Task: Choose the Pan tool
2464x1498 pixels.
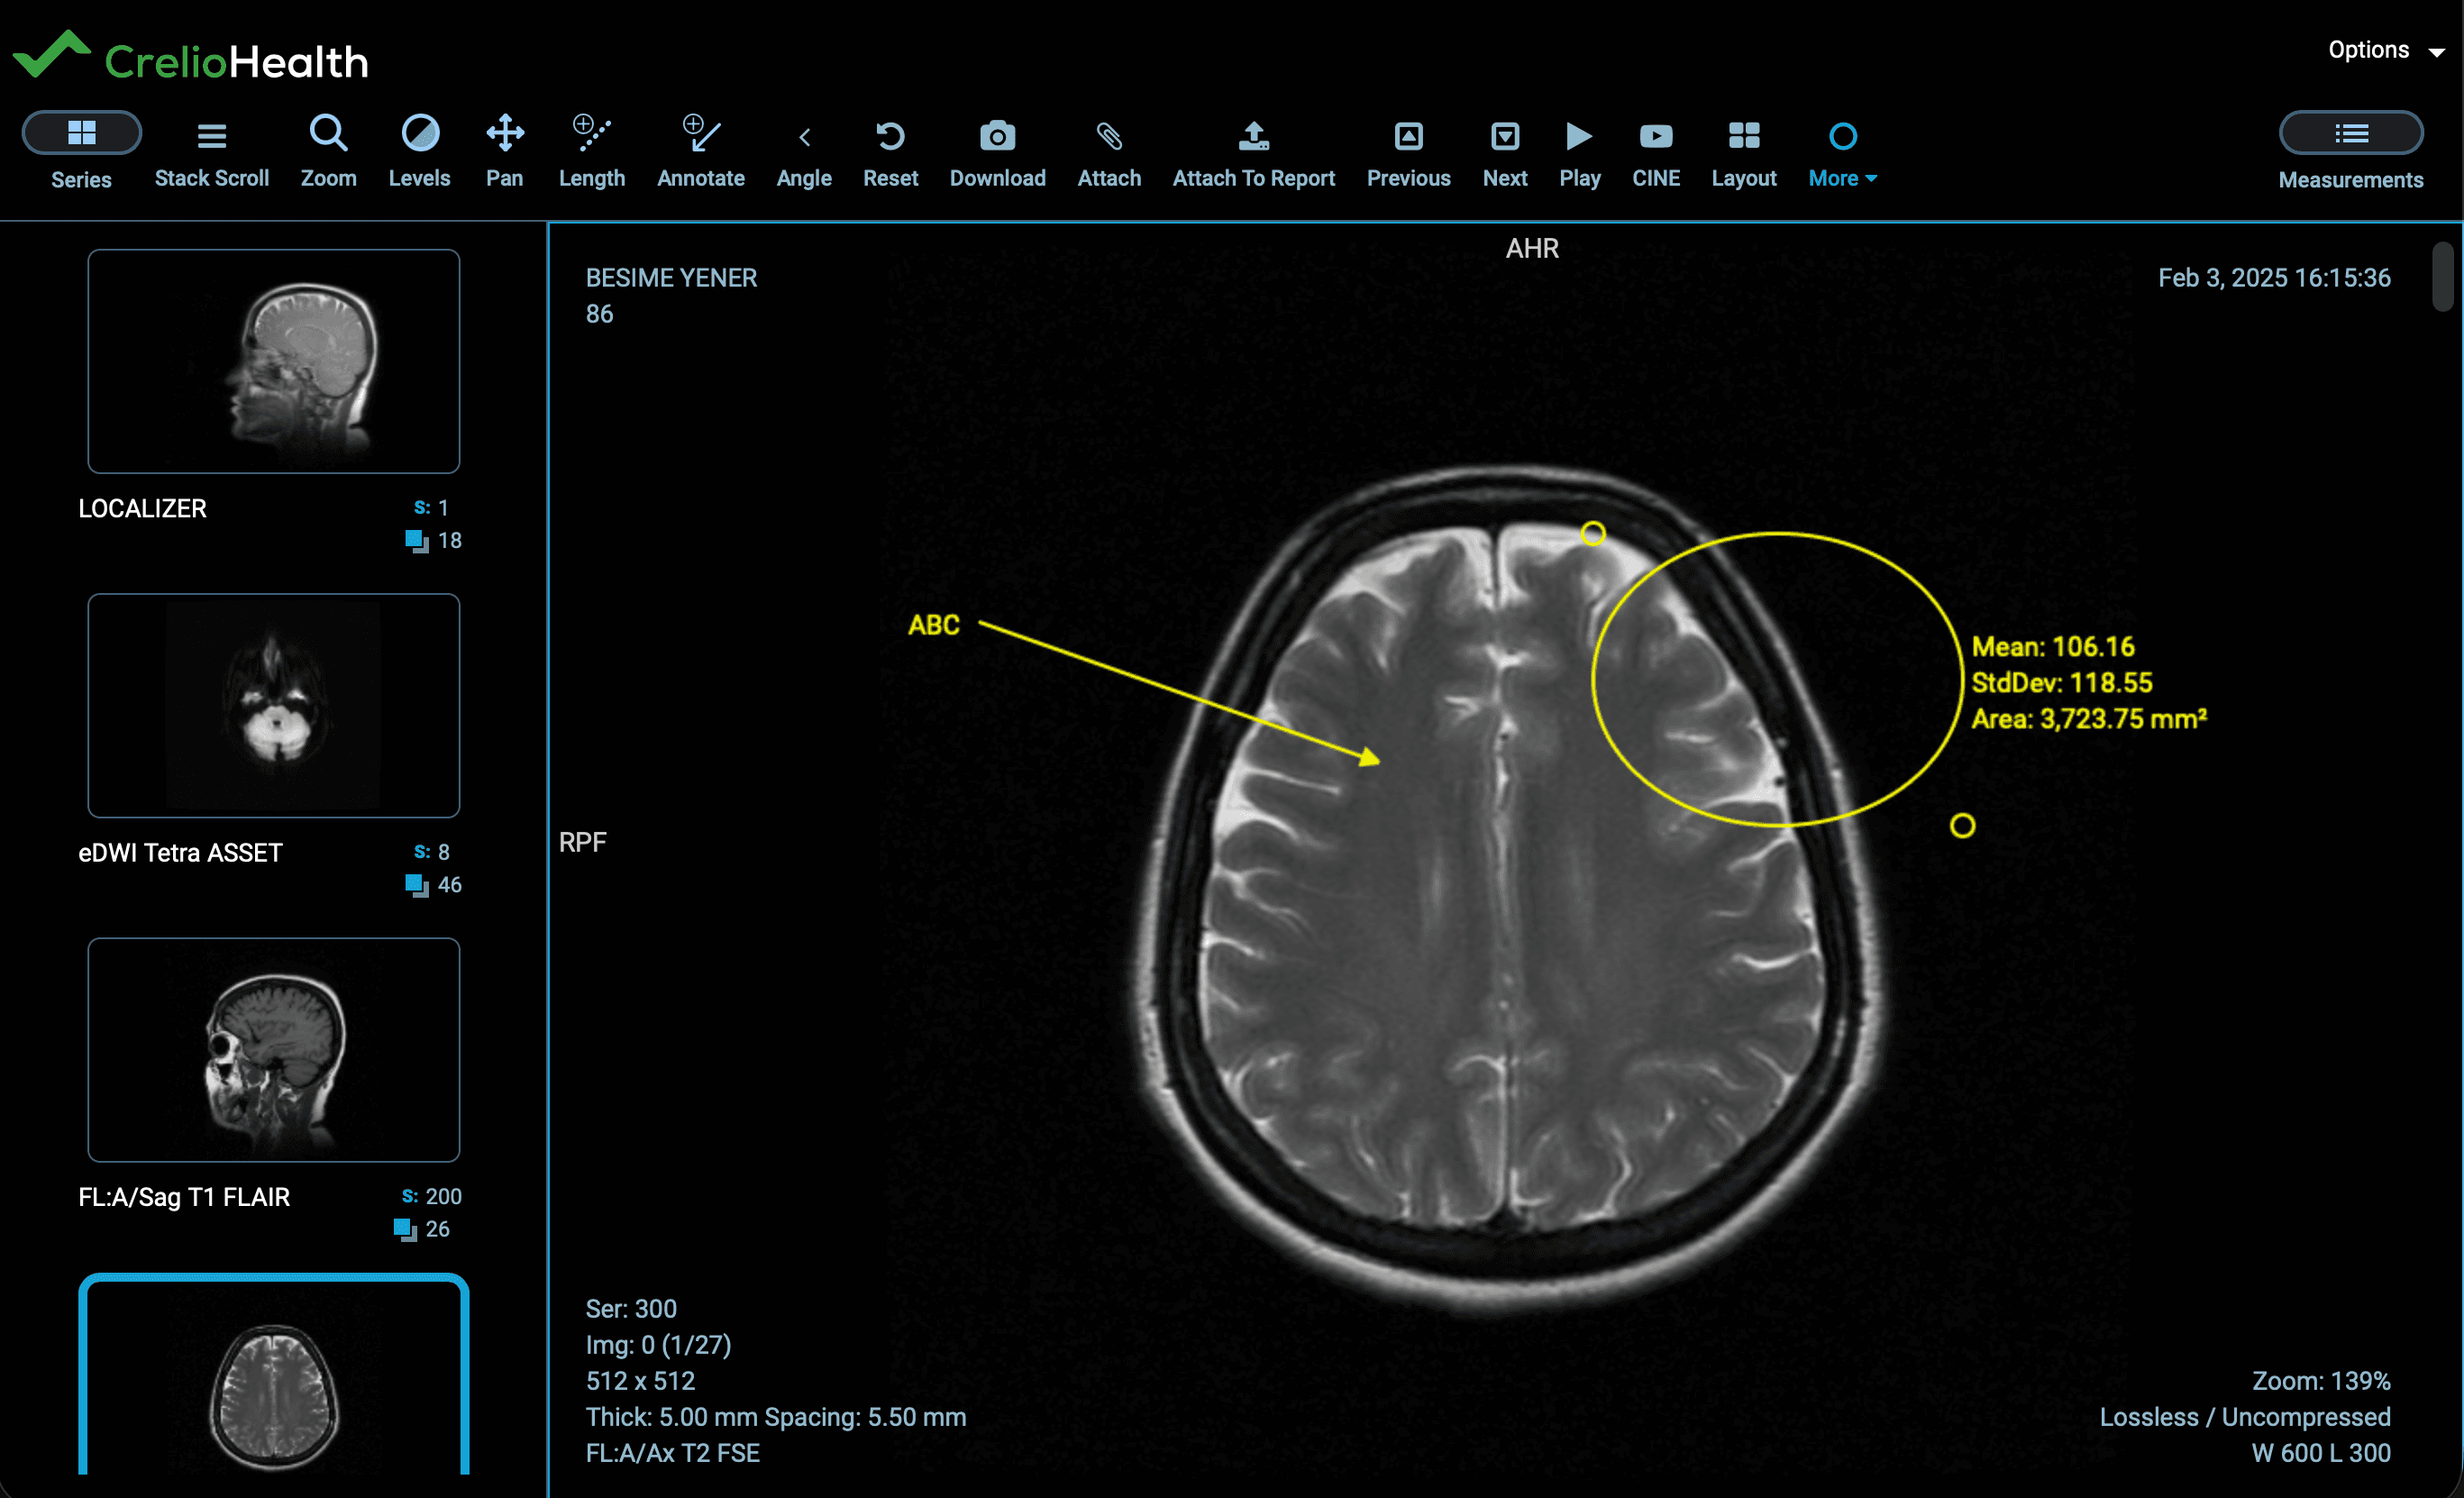Action: [x=505, y=152]
